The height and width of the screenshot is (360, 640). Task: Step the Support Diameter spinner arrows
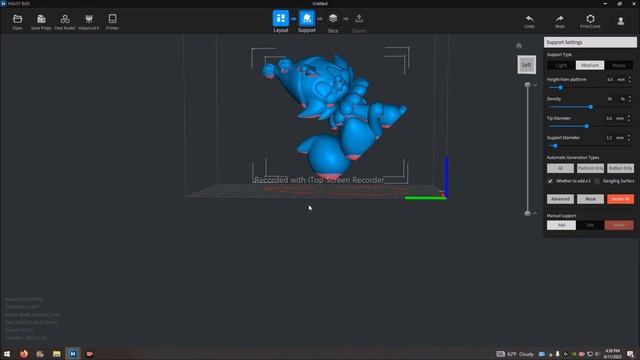629,138
